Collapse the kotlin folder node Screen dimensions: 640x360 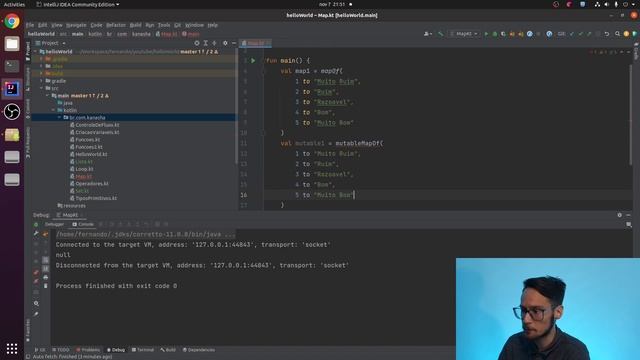(53, 110)
